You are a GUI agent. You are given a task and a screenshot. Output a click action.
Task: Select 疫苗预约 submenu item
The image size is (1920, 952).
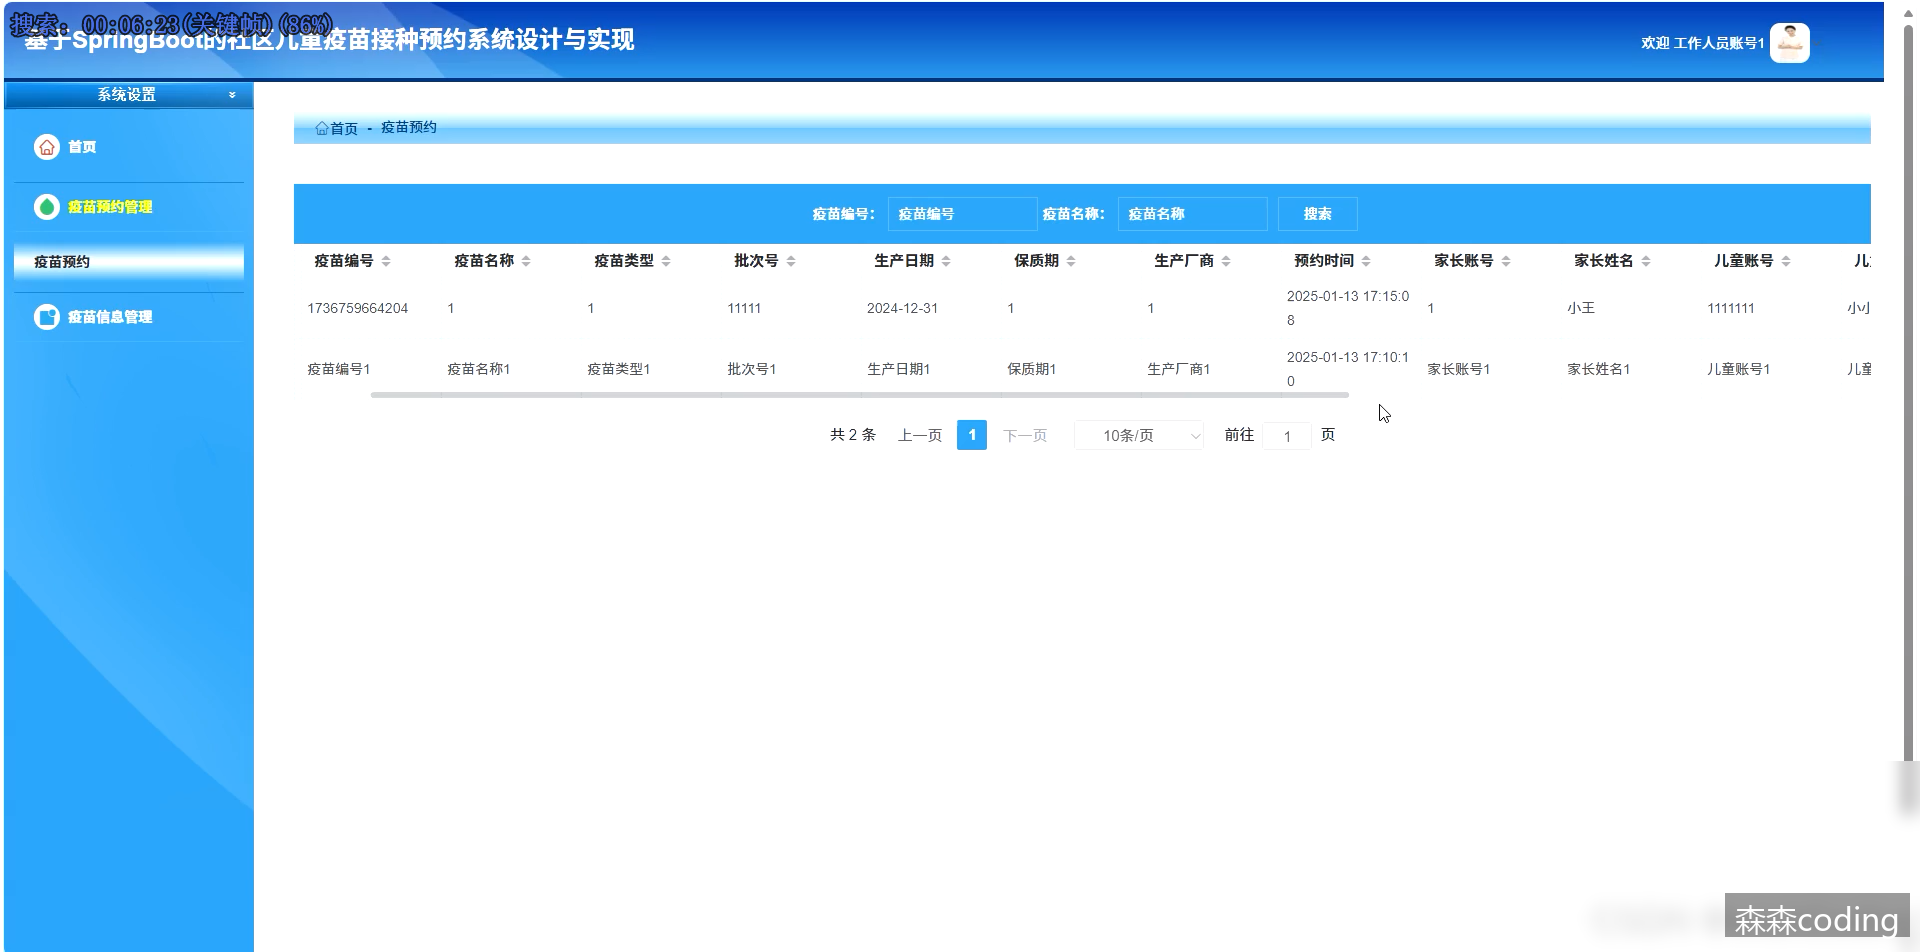point(128,261)
